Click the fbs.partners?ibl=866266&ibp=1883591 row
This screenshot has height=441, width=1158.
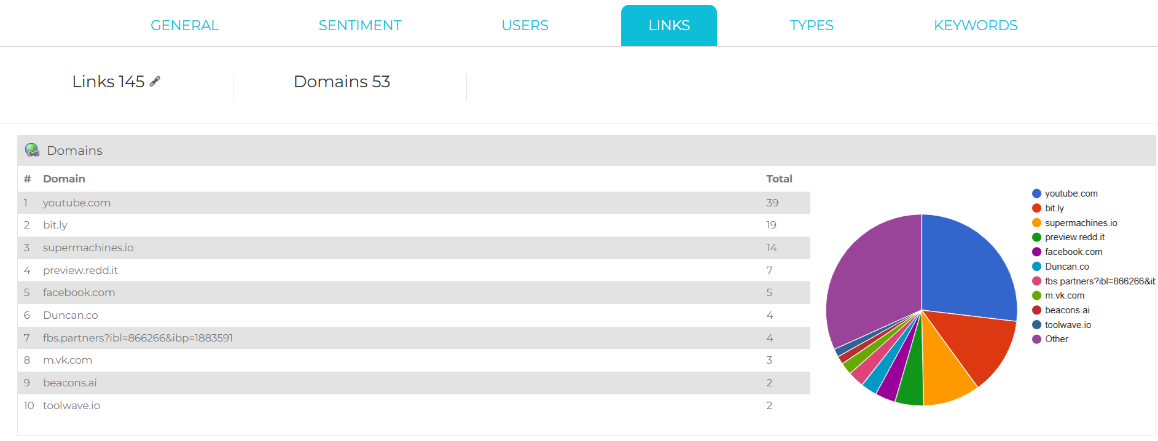414,338
